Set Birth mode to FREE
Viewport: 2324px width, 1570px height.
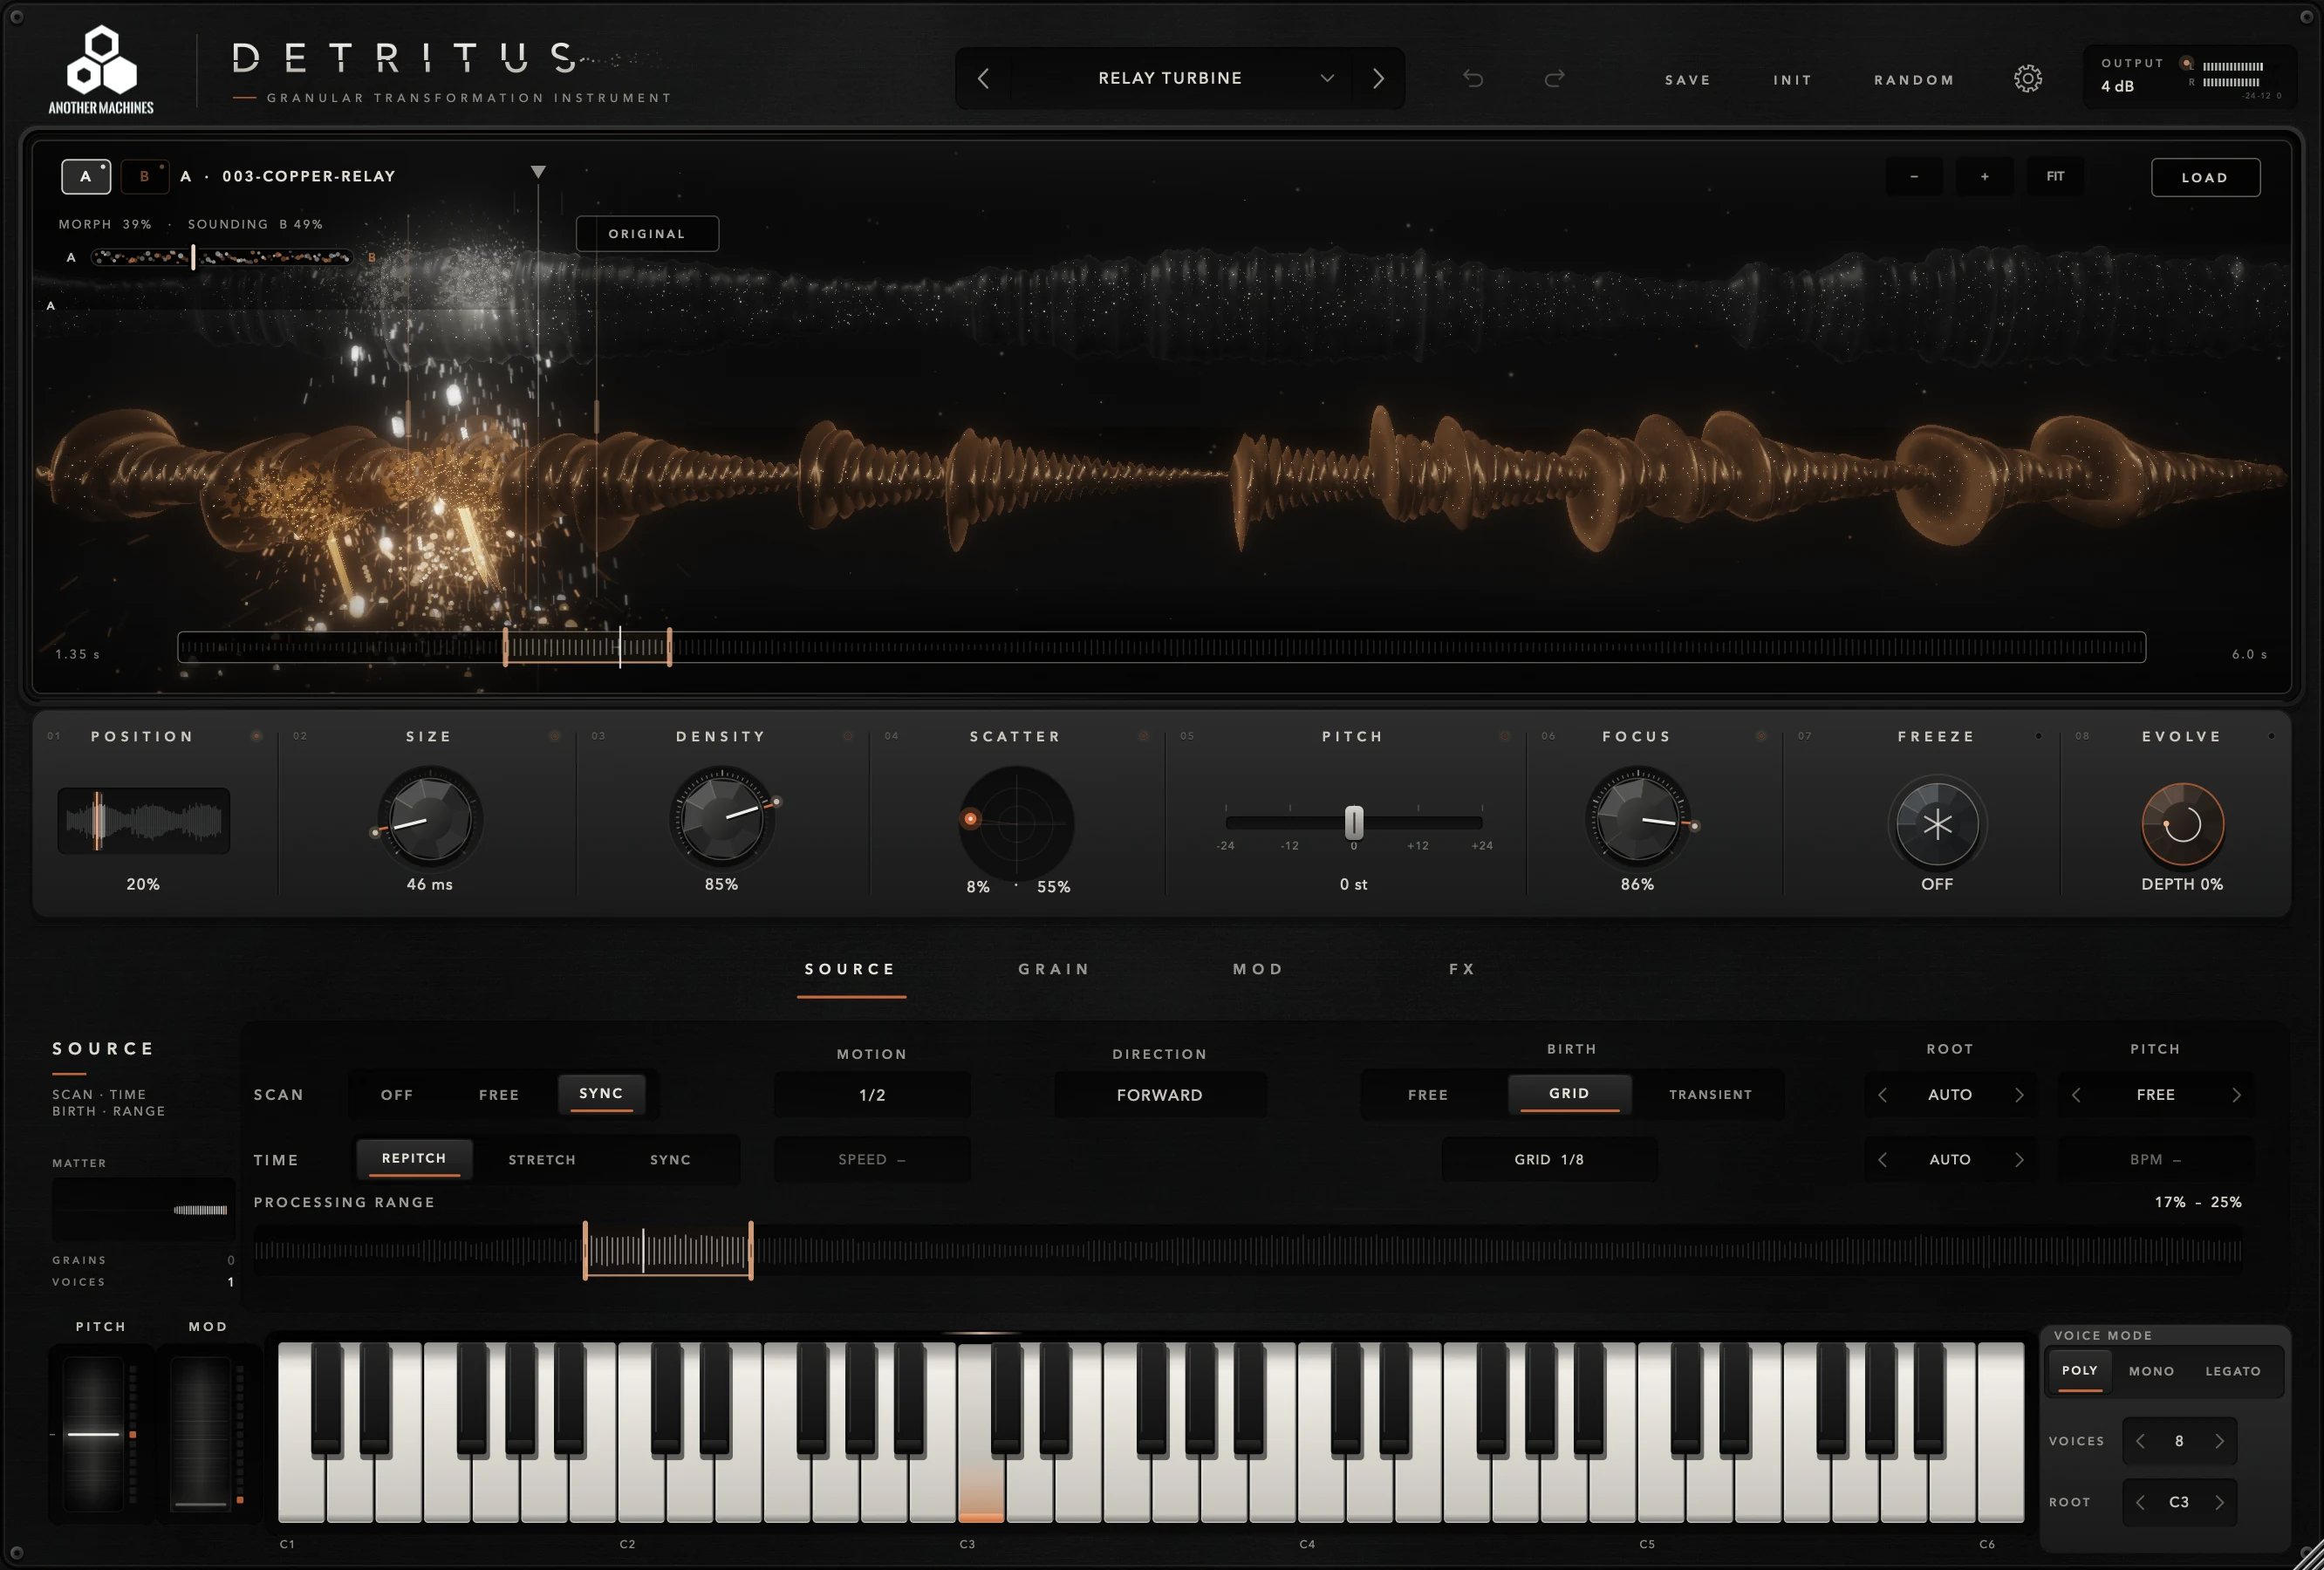1428,1095
